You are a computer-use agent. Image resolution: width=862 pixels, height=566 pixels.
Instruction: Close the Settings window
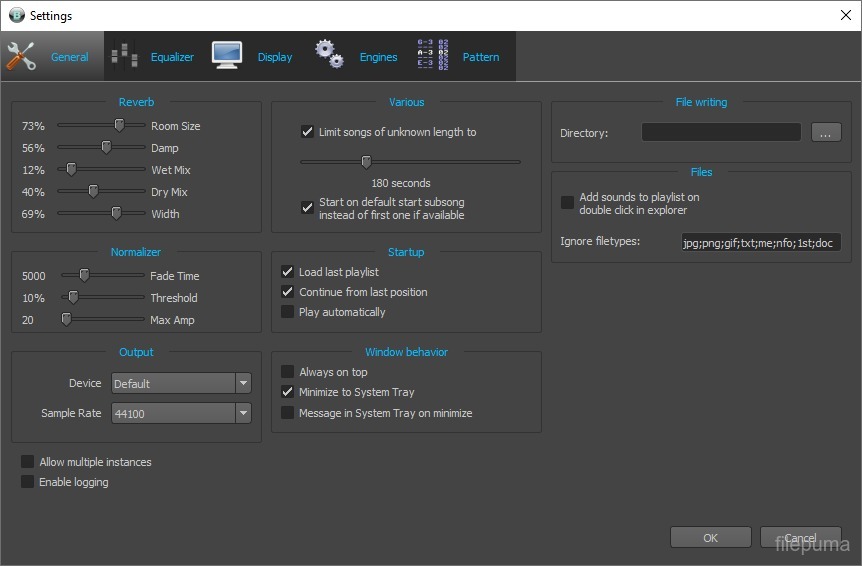click(845, 15)
